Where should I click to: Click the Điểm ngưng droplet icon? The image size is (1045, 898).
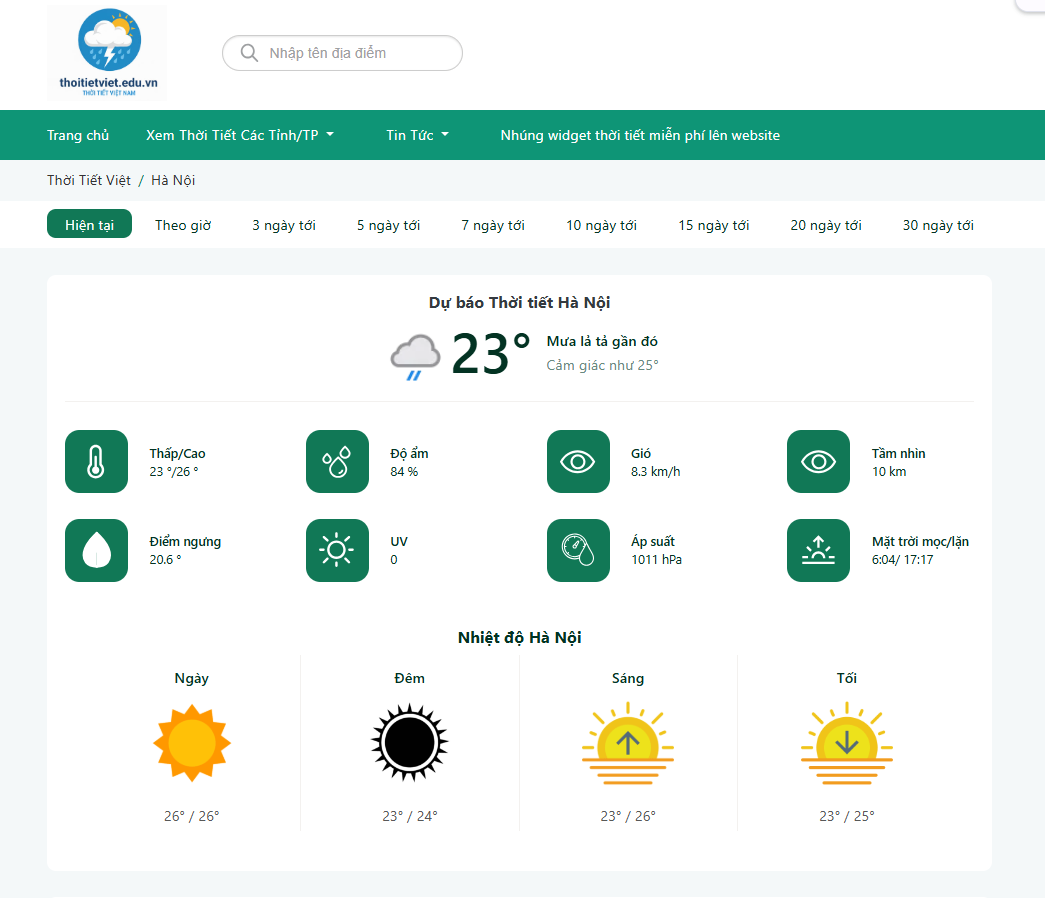[97, 550]
